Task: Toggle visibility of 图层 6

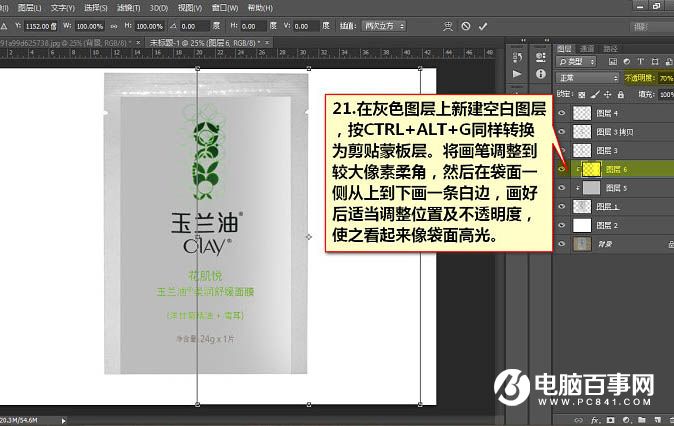Action: click(561, 169)
